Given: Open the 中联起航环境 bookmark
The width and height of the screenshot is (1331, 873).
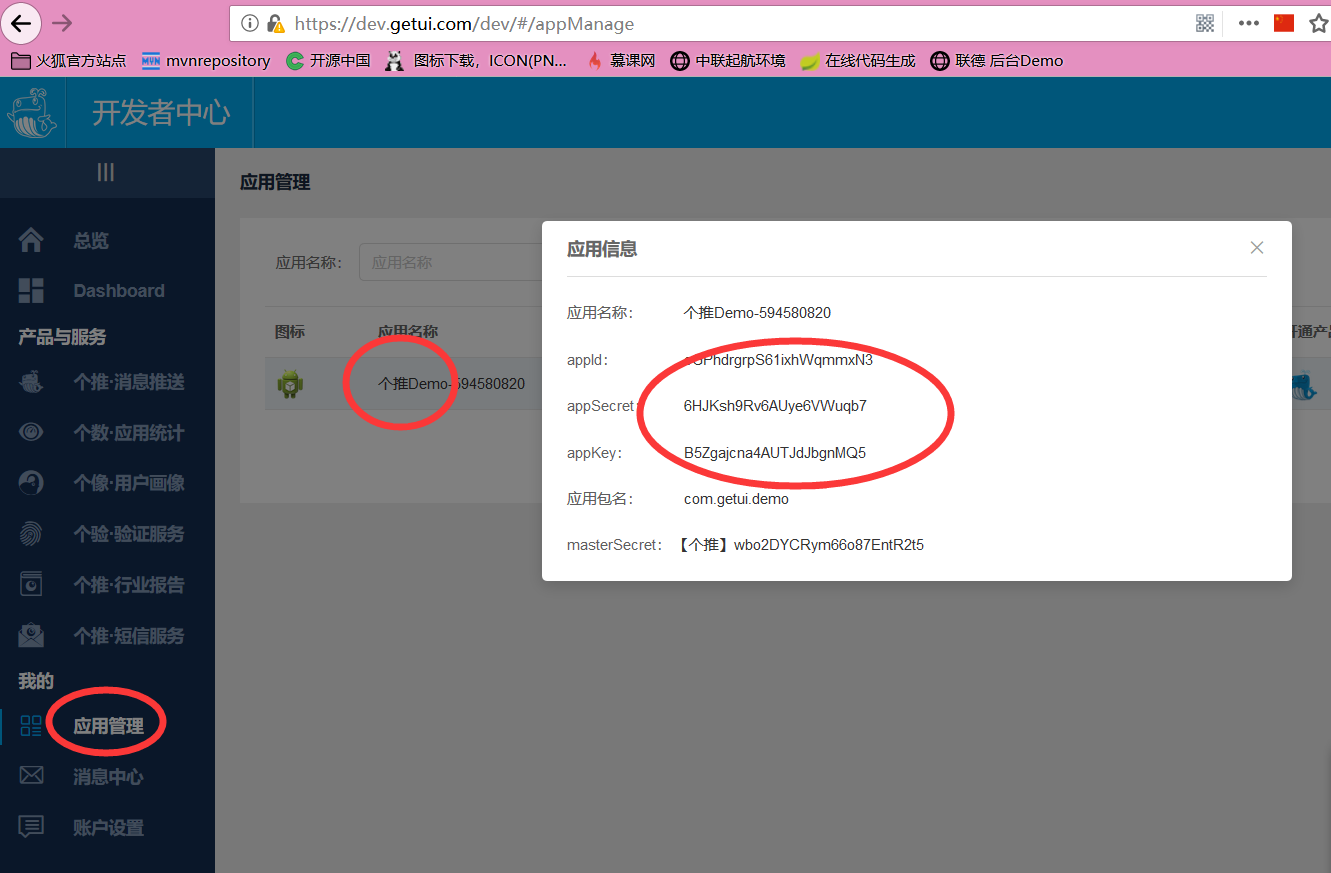Looking at the screenshot, I should (x=728, y=61).
